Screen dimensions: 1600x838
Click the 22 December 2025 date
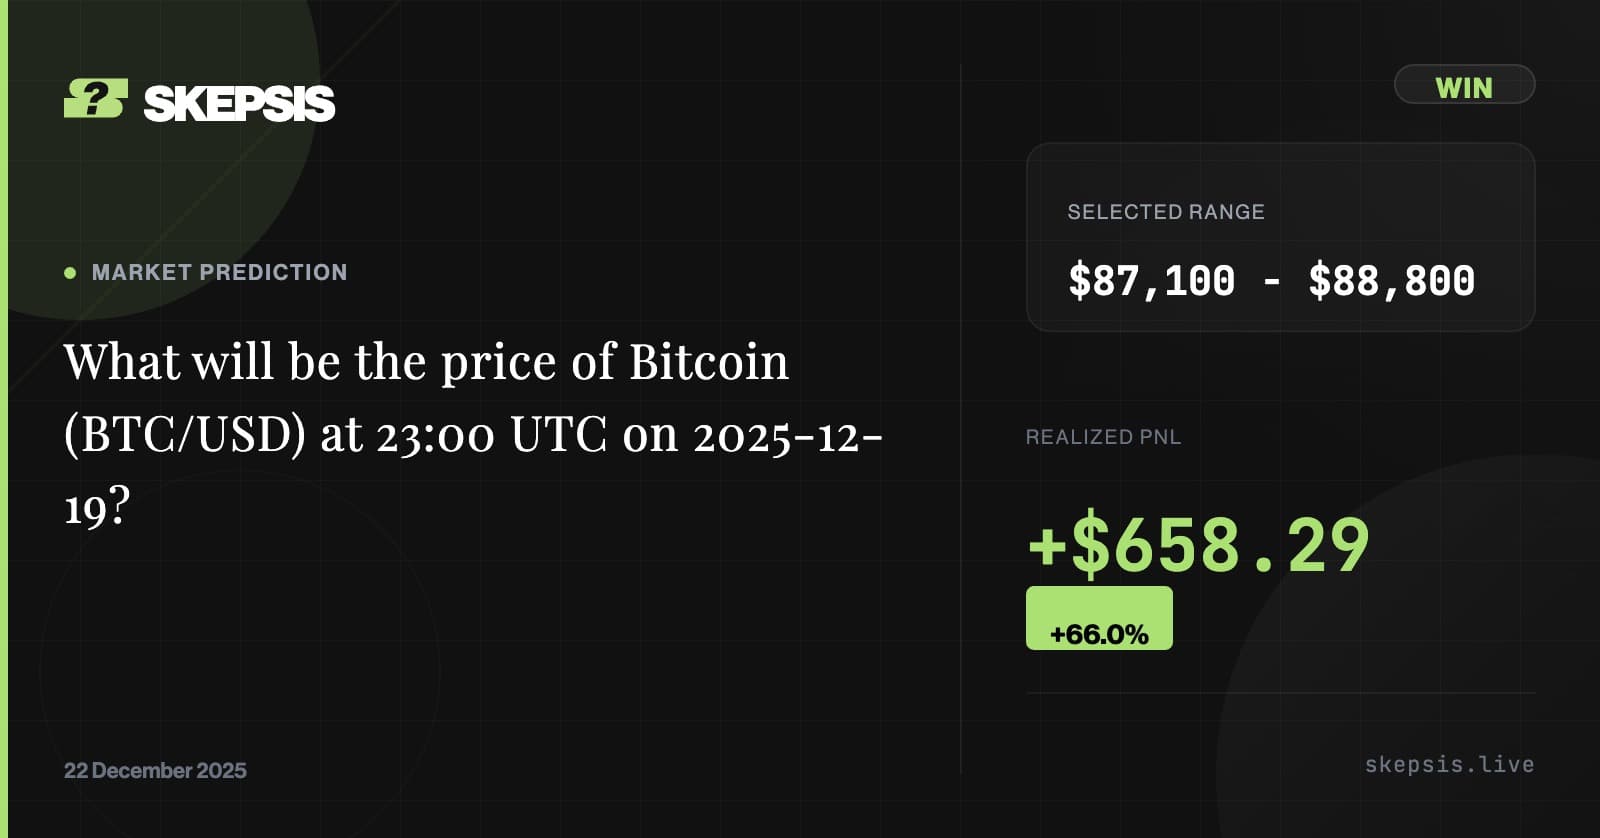[x=155, y=770]
